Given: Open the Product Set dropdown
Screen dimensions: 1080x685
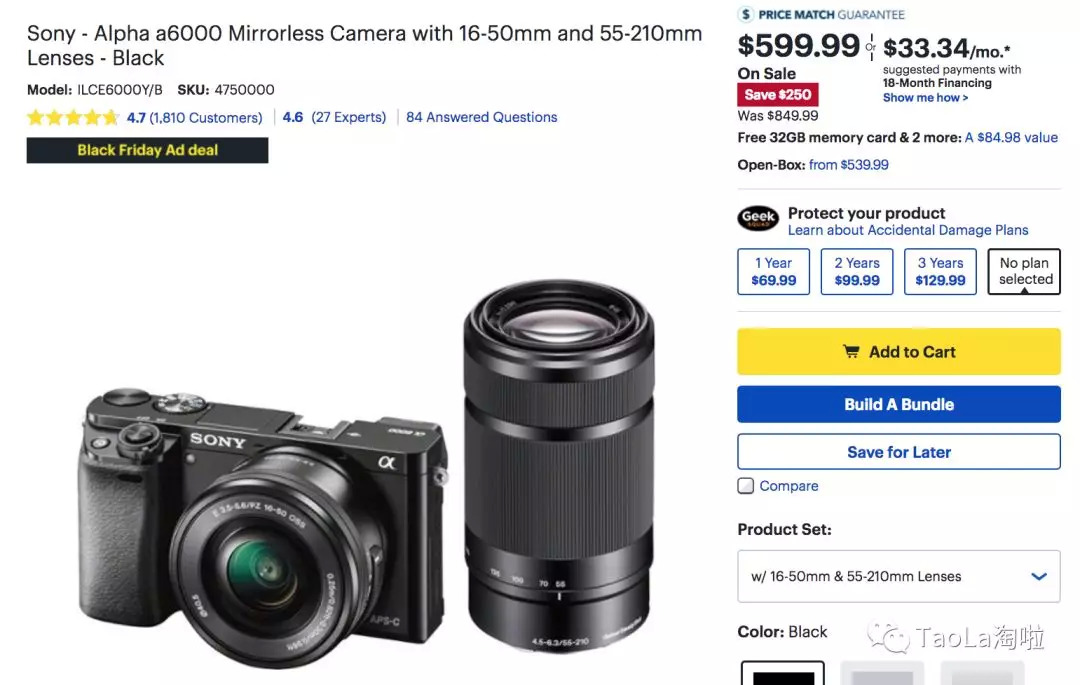Looking at the screenshot, I should tap(898, 576).
